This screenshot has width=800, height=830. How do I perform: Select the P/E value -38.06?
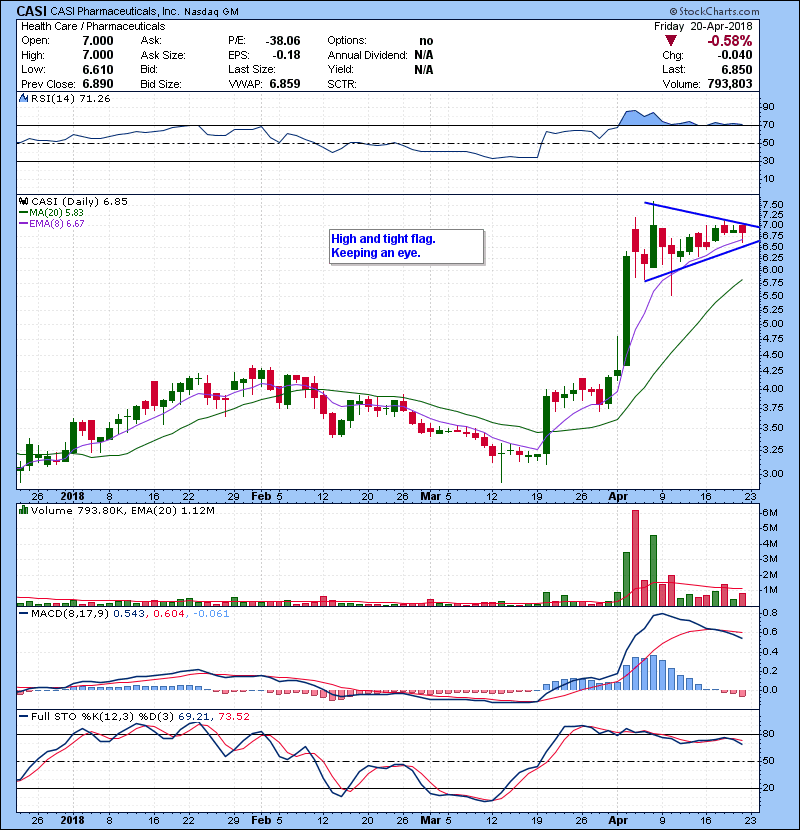coord(283,41)
